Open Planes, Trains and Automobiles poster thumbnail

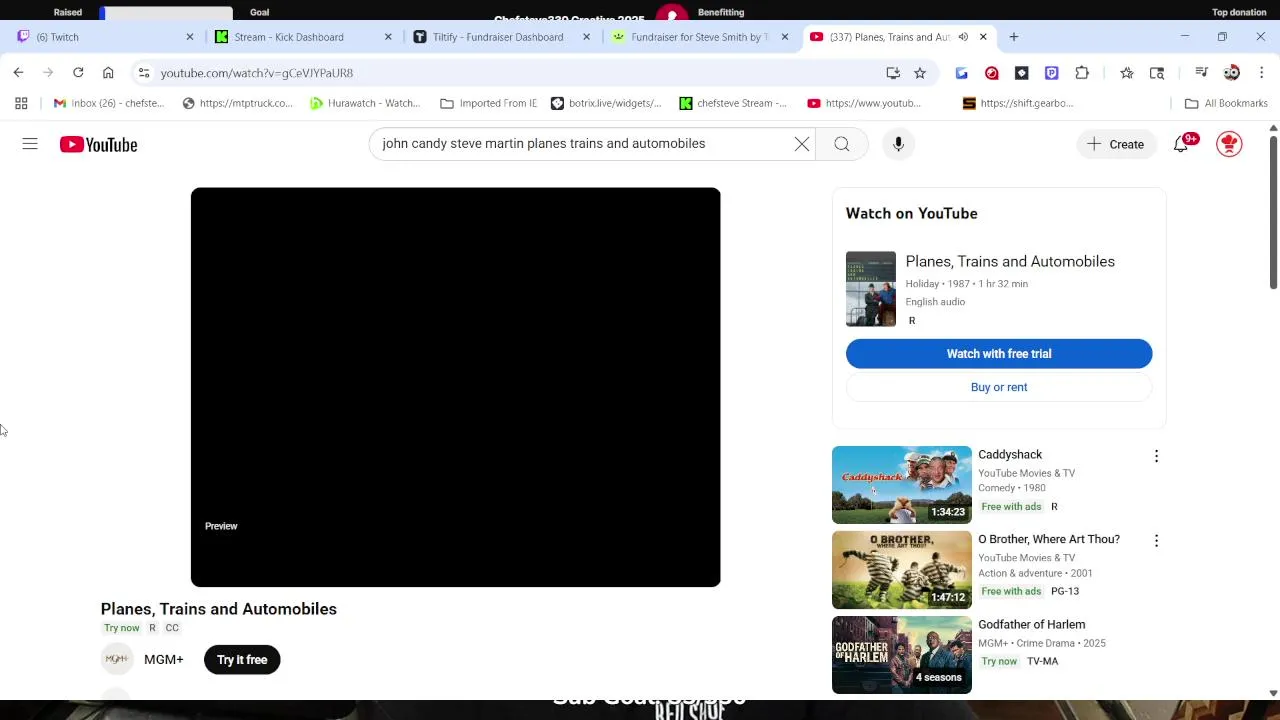871,289
